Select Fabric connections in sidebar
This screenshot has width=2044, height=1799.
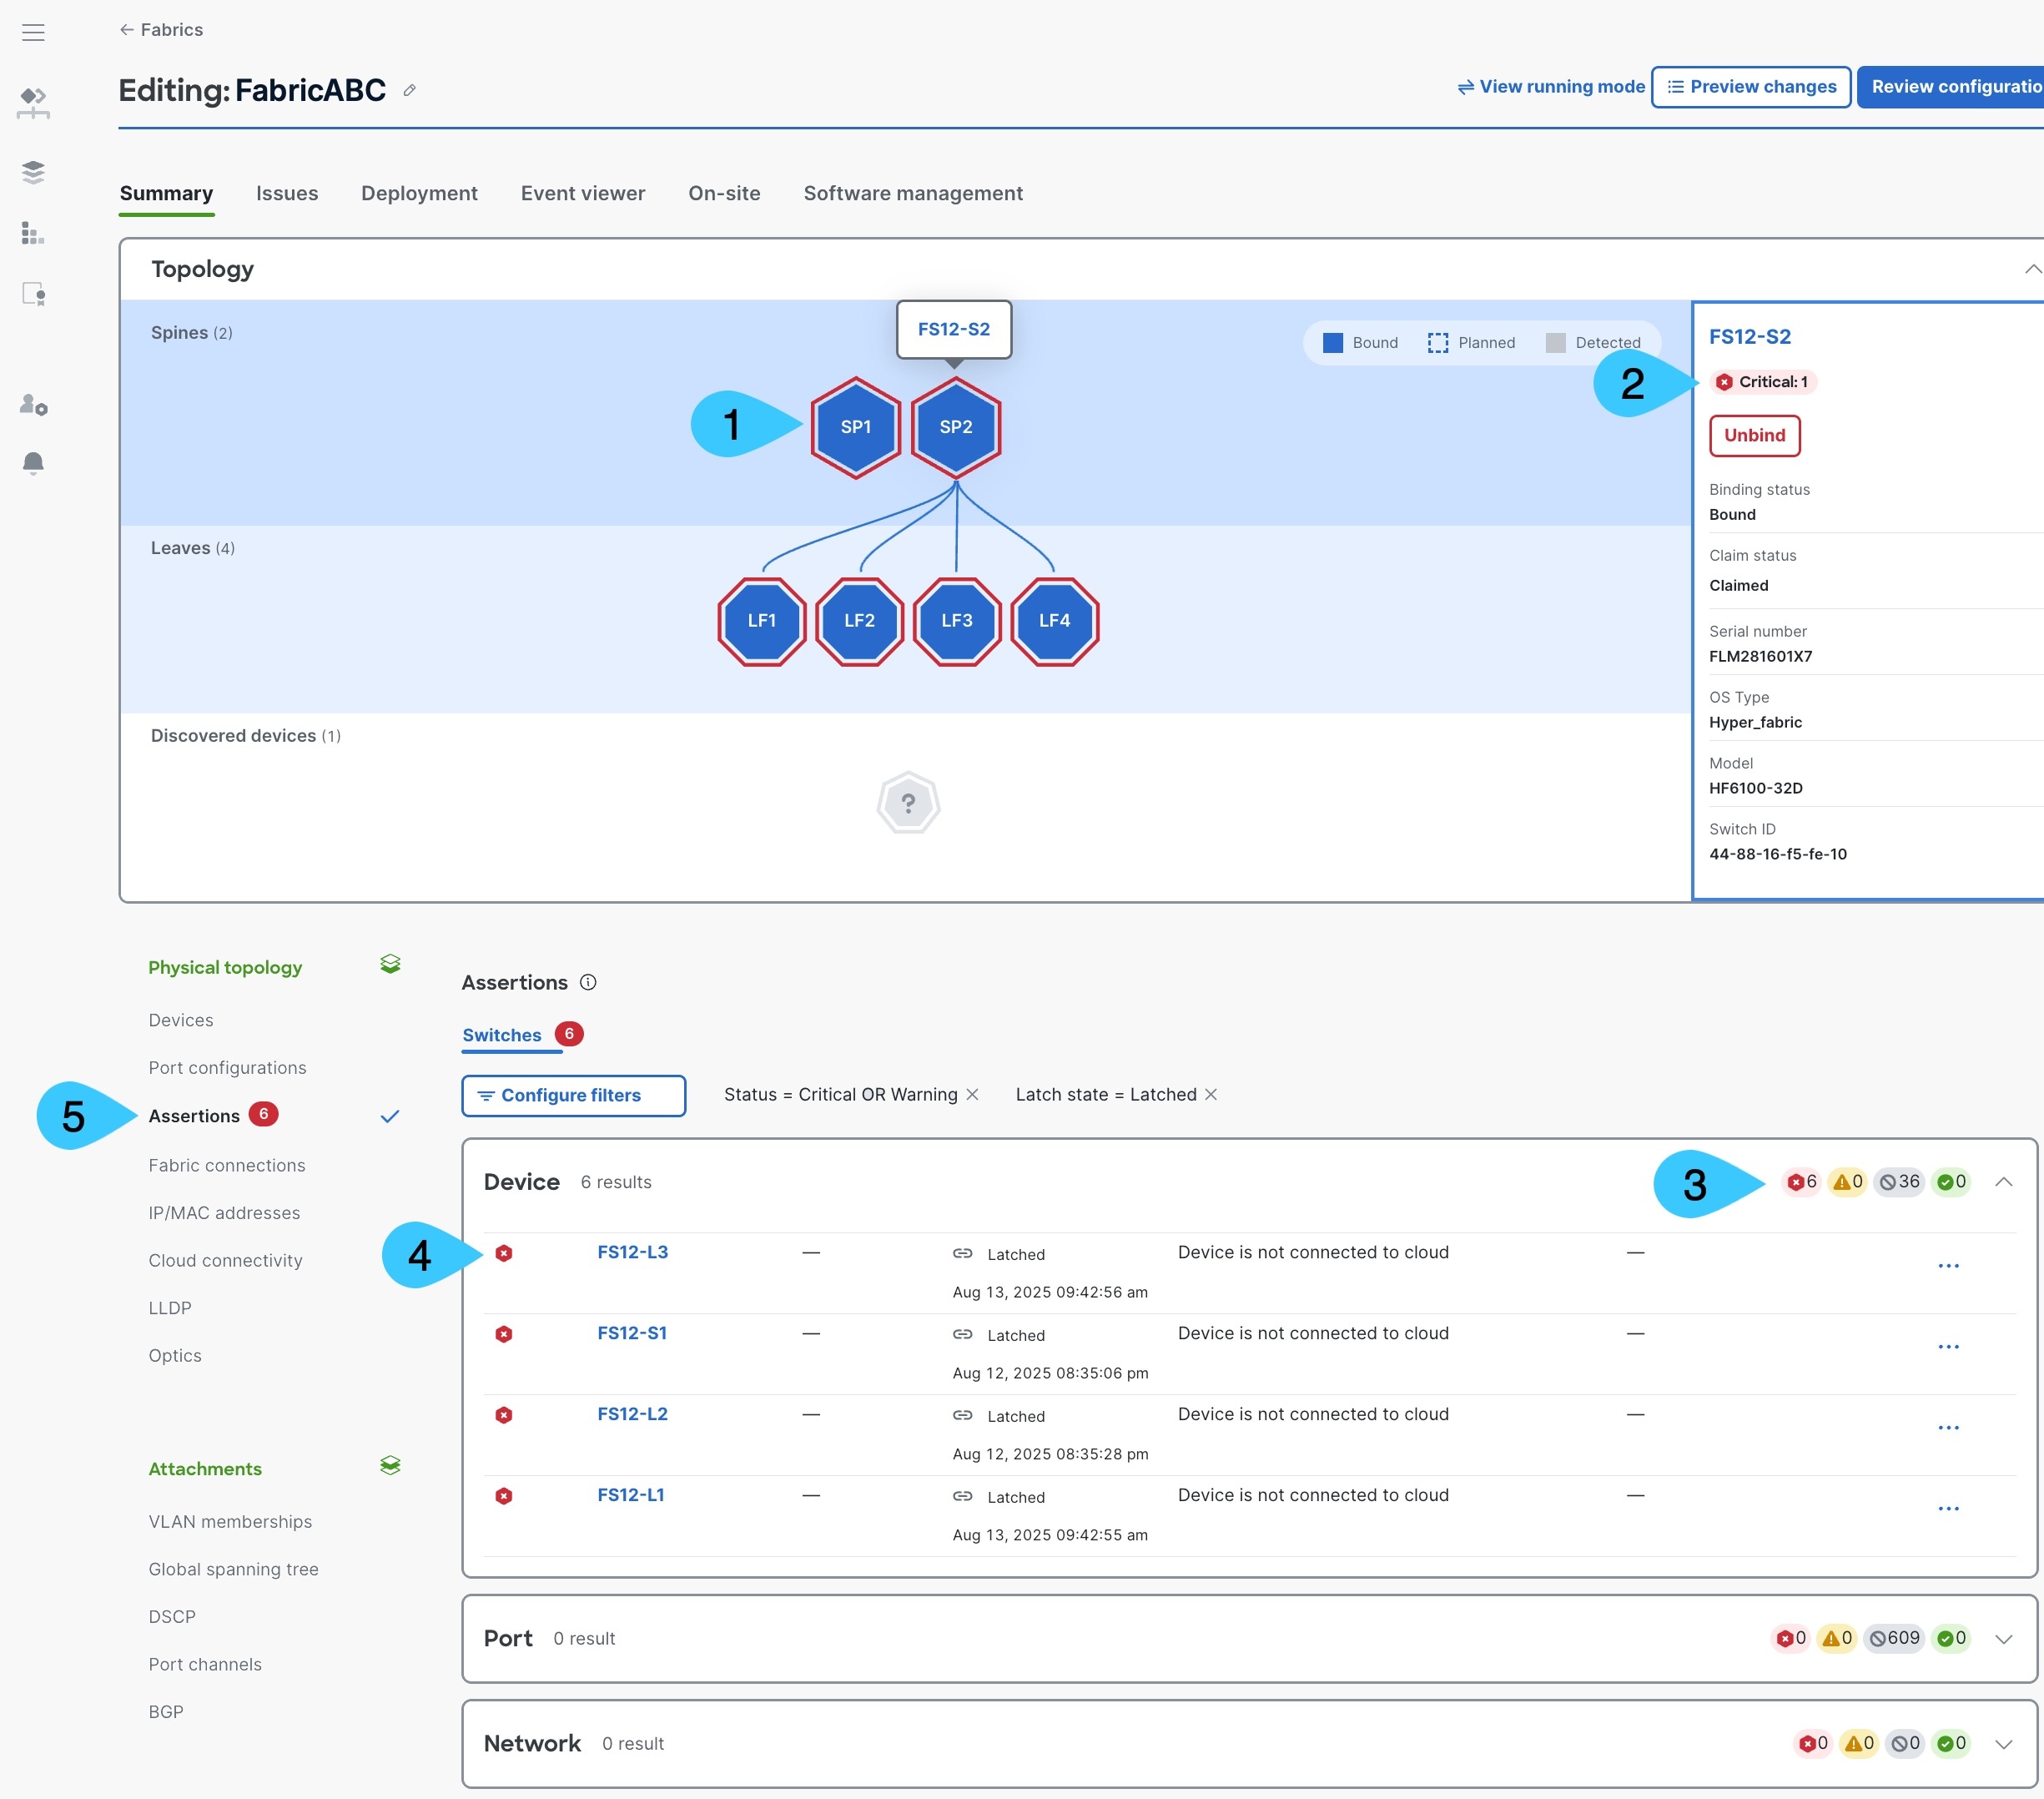[x=227, y=1165]
